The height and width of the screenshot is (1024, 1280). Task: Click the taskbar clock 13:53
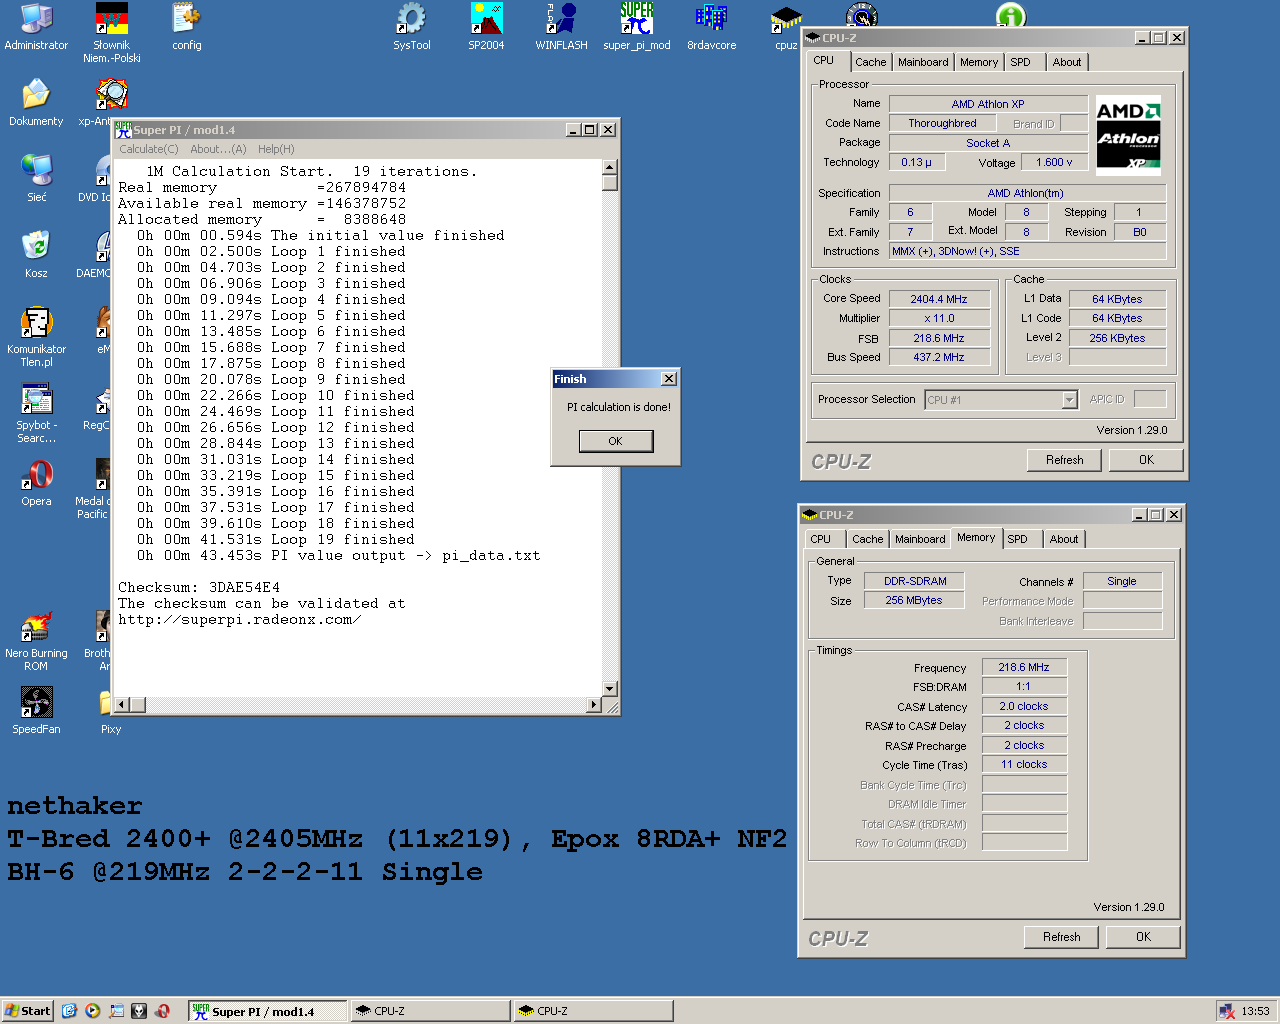(x=1255, y=1011)
